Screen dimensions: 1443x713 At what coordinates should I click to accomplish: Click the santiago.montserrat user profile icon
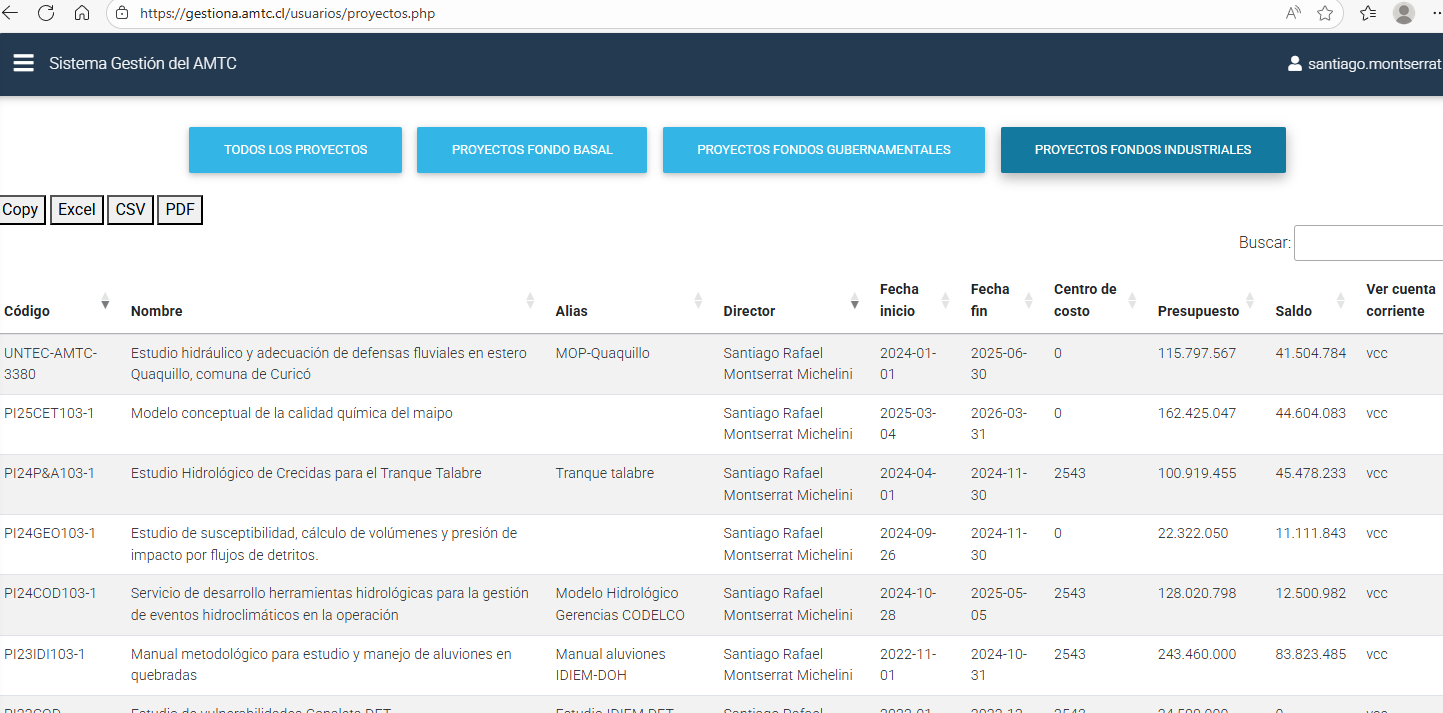(1295, 64)
